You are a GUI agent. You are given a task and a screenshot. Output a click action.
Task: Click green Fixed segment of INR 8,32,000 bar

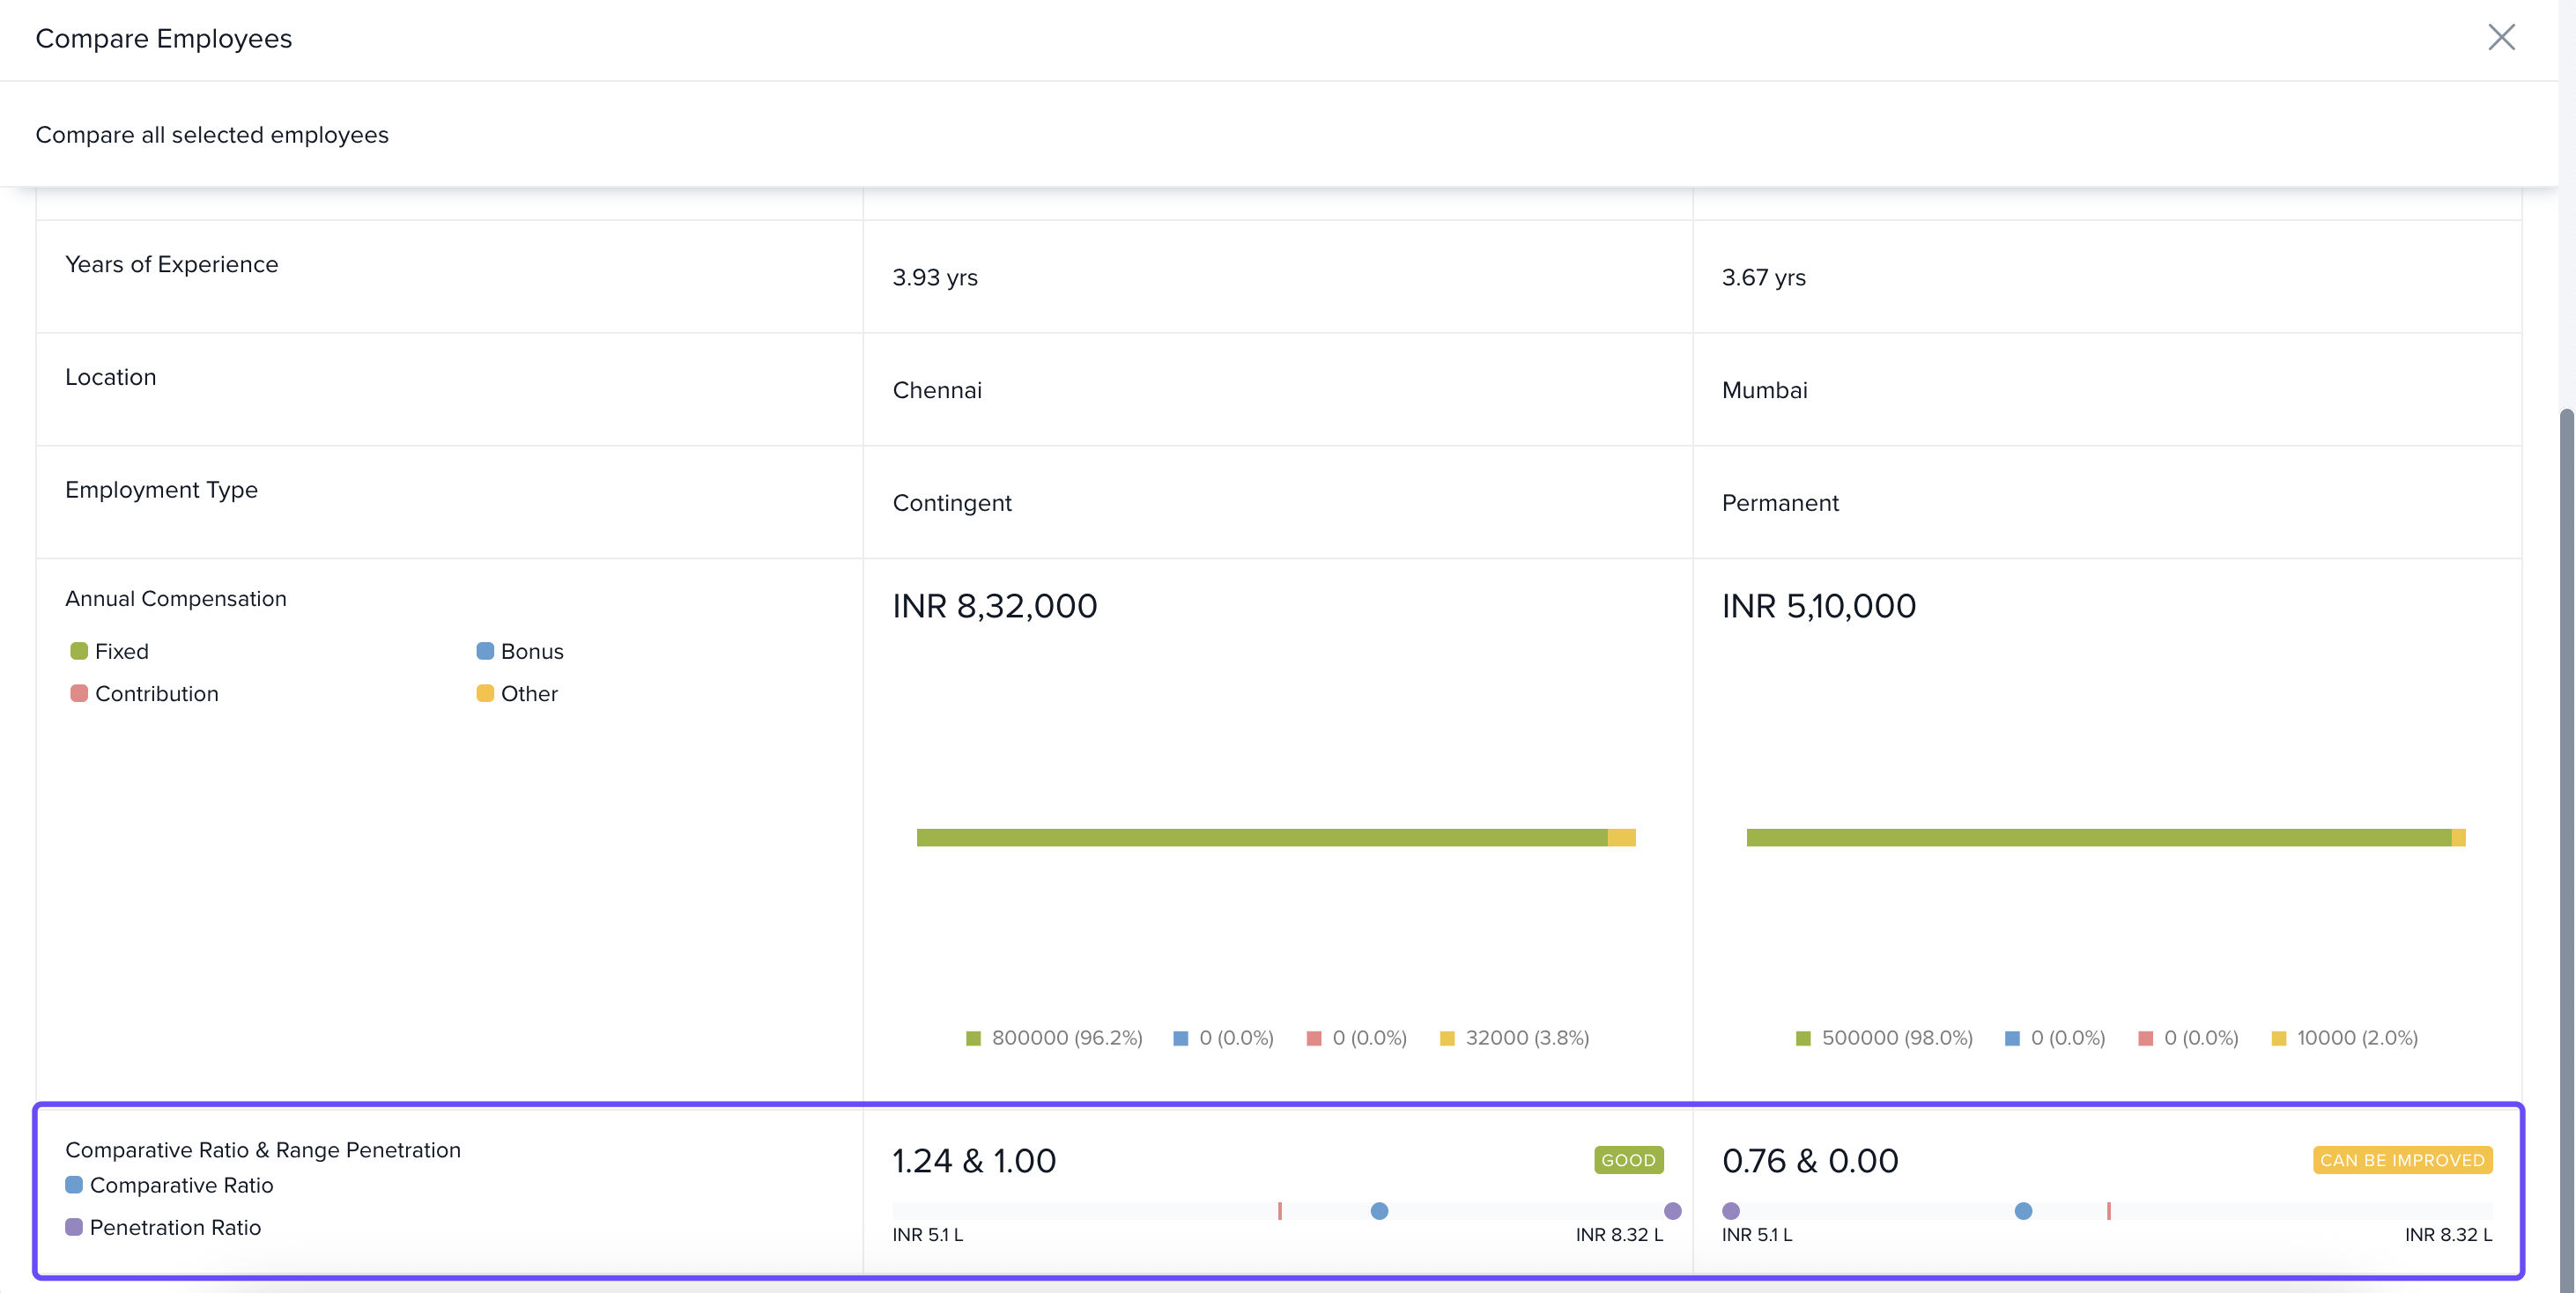[1260, 838]
